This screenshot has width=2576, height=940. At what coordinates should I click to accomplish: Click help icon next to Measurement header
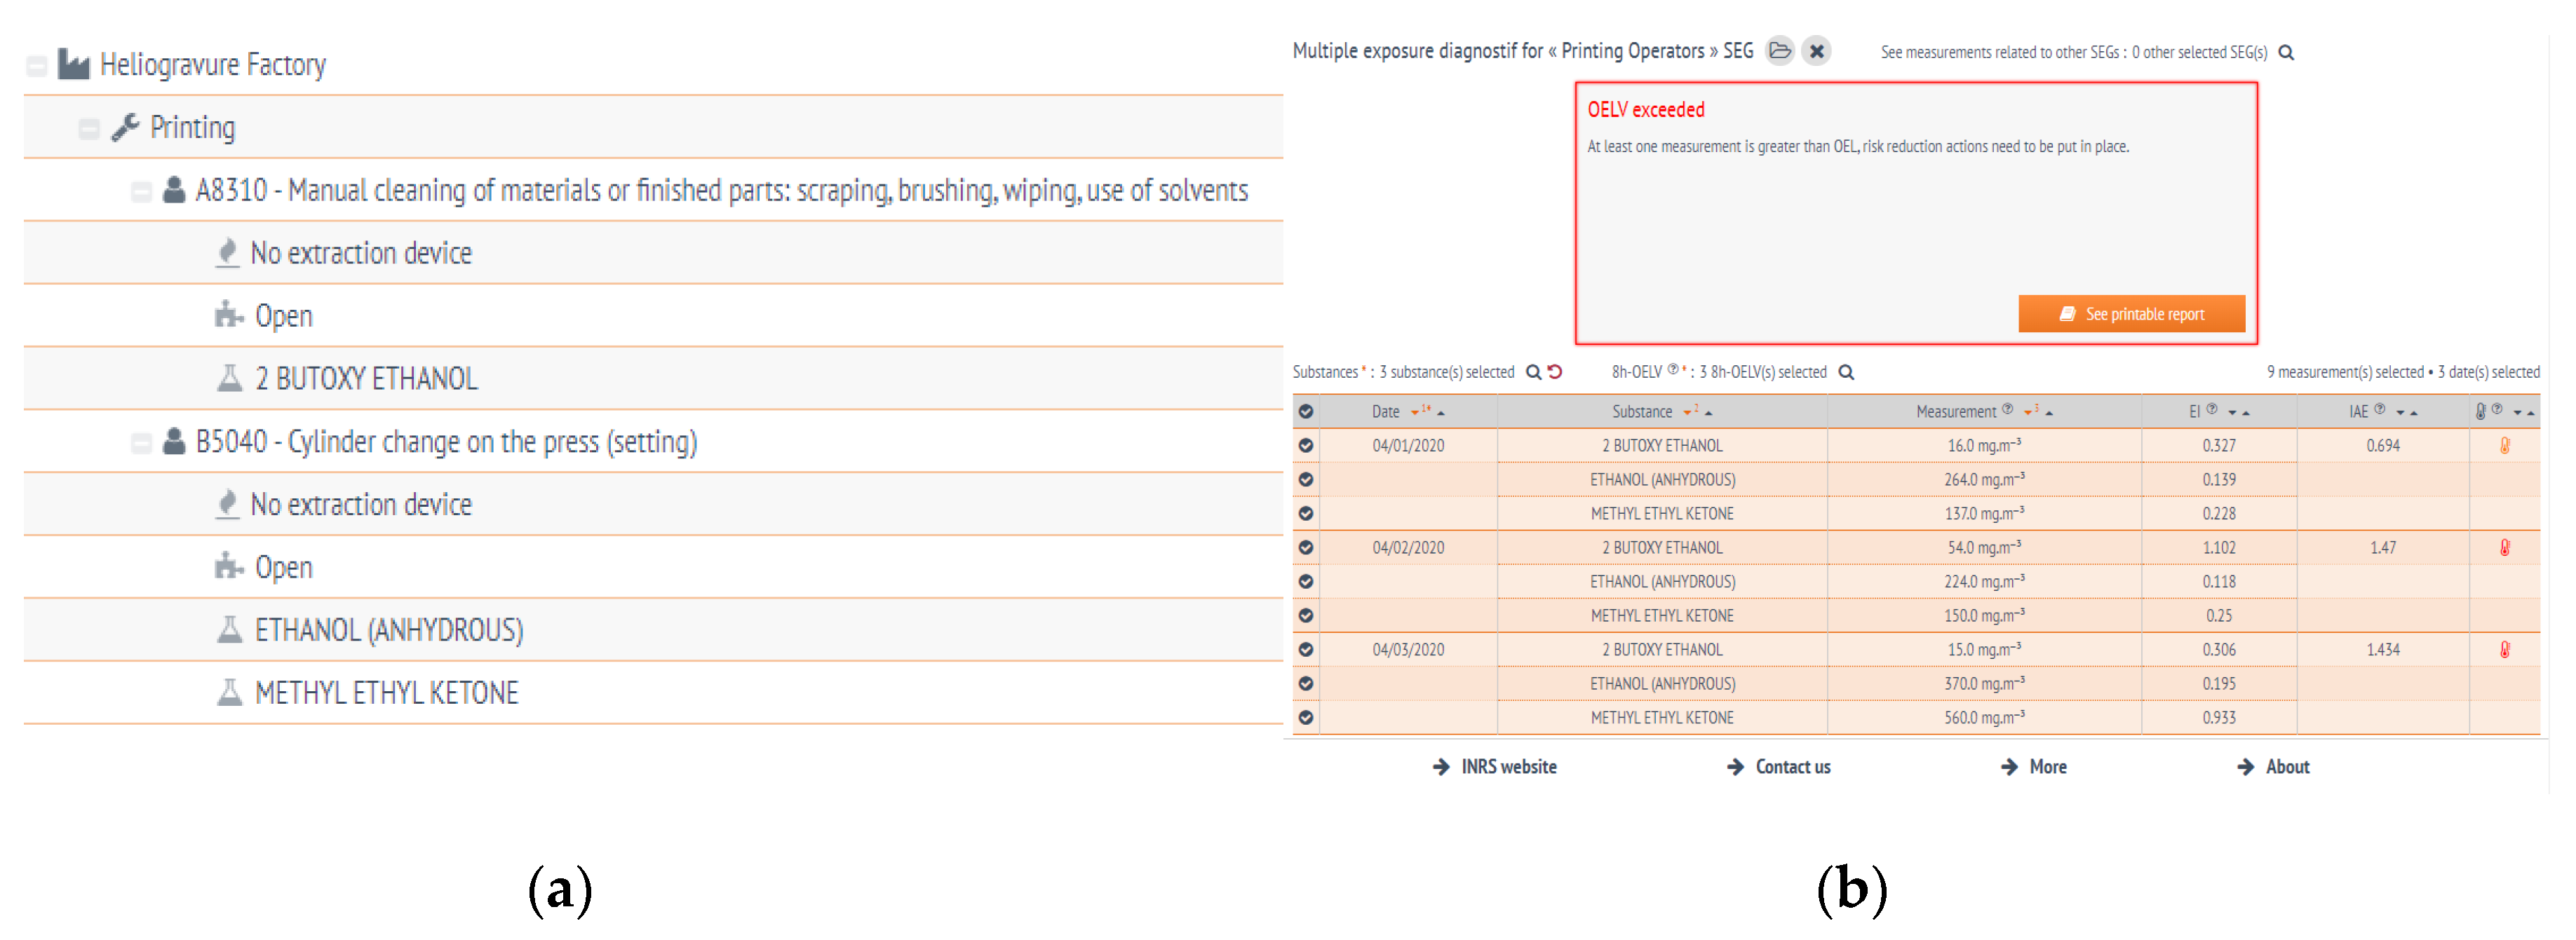tap(2007, 408)
